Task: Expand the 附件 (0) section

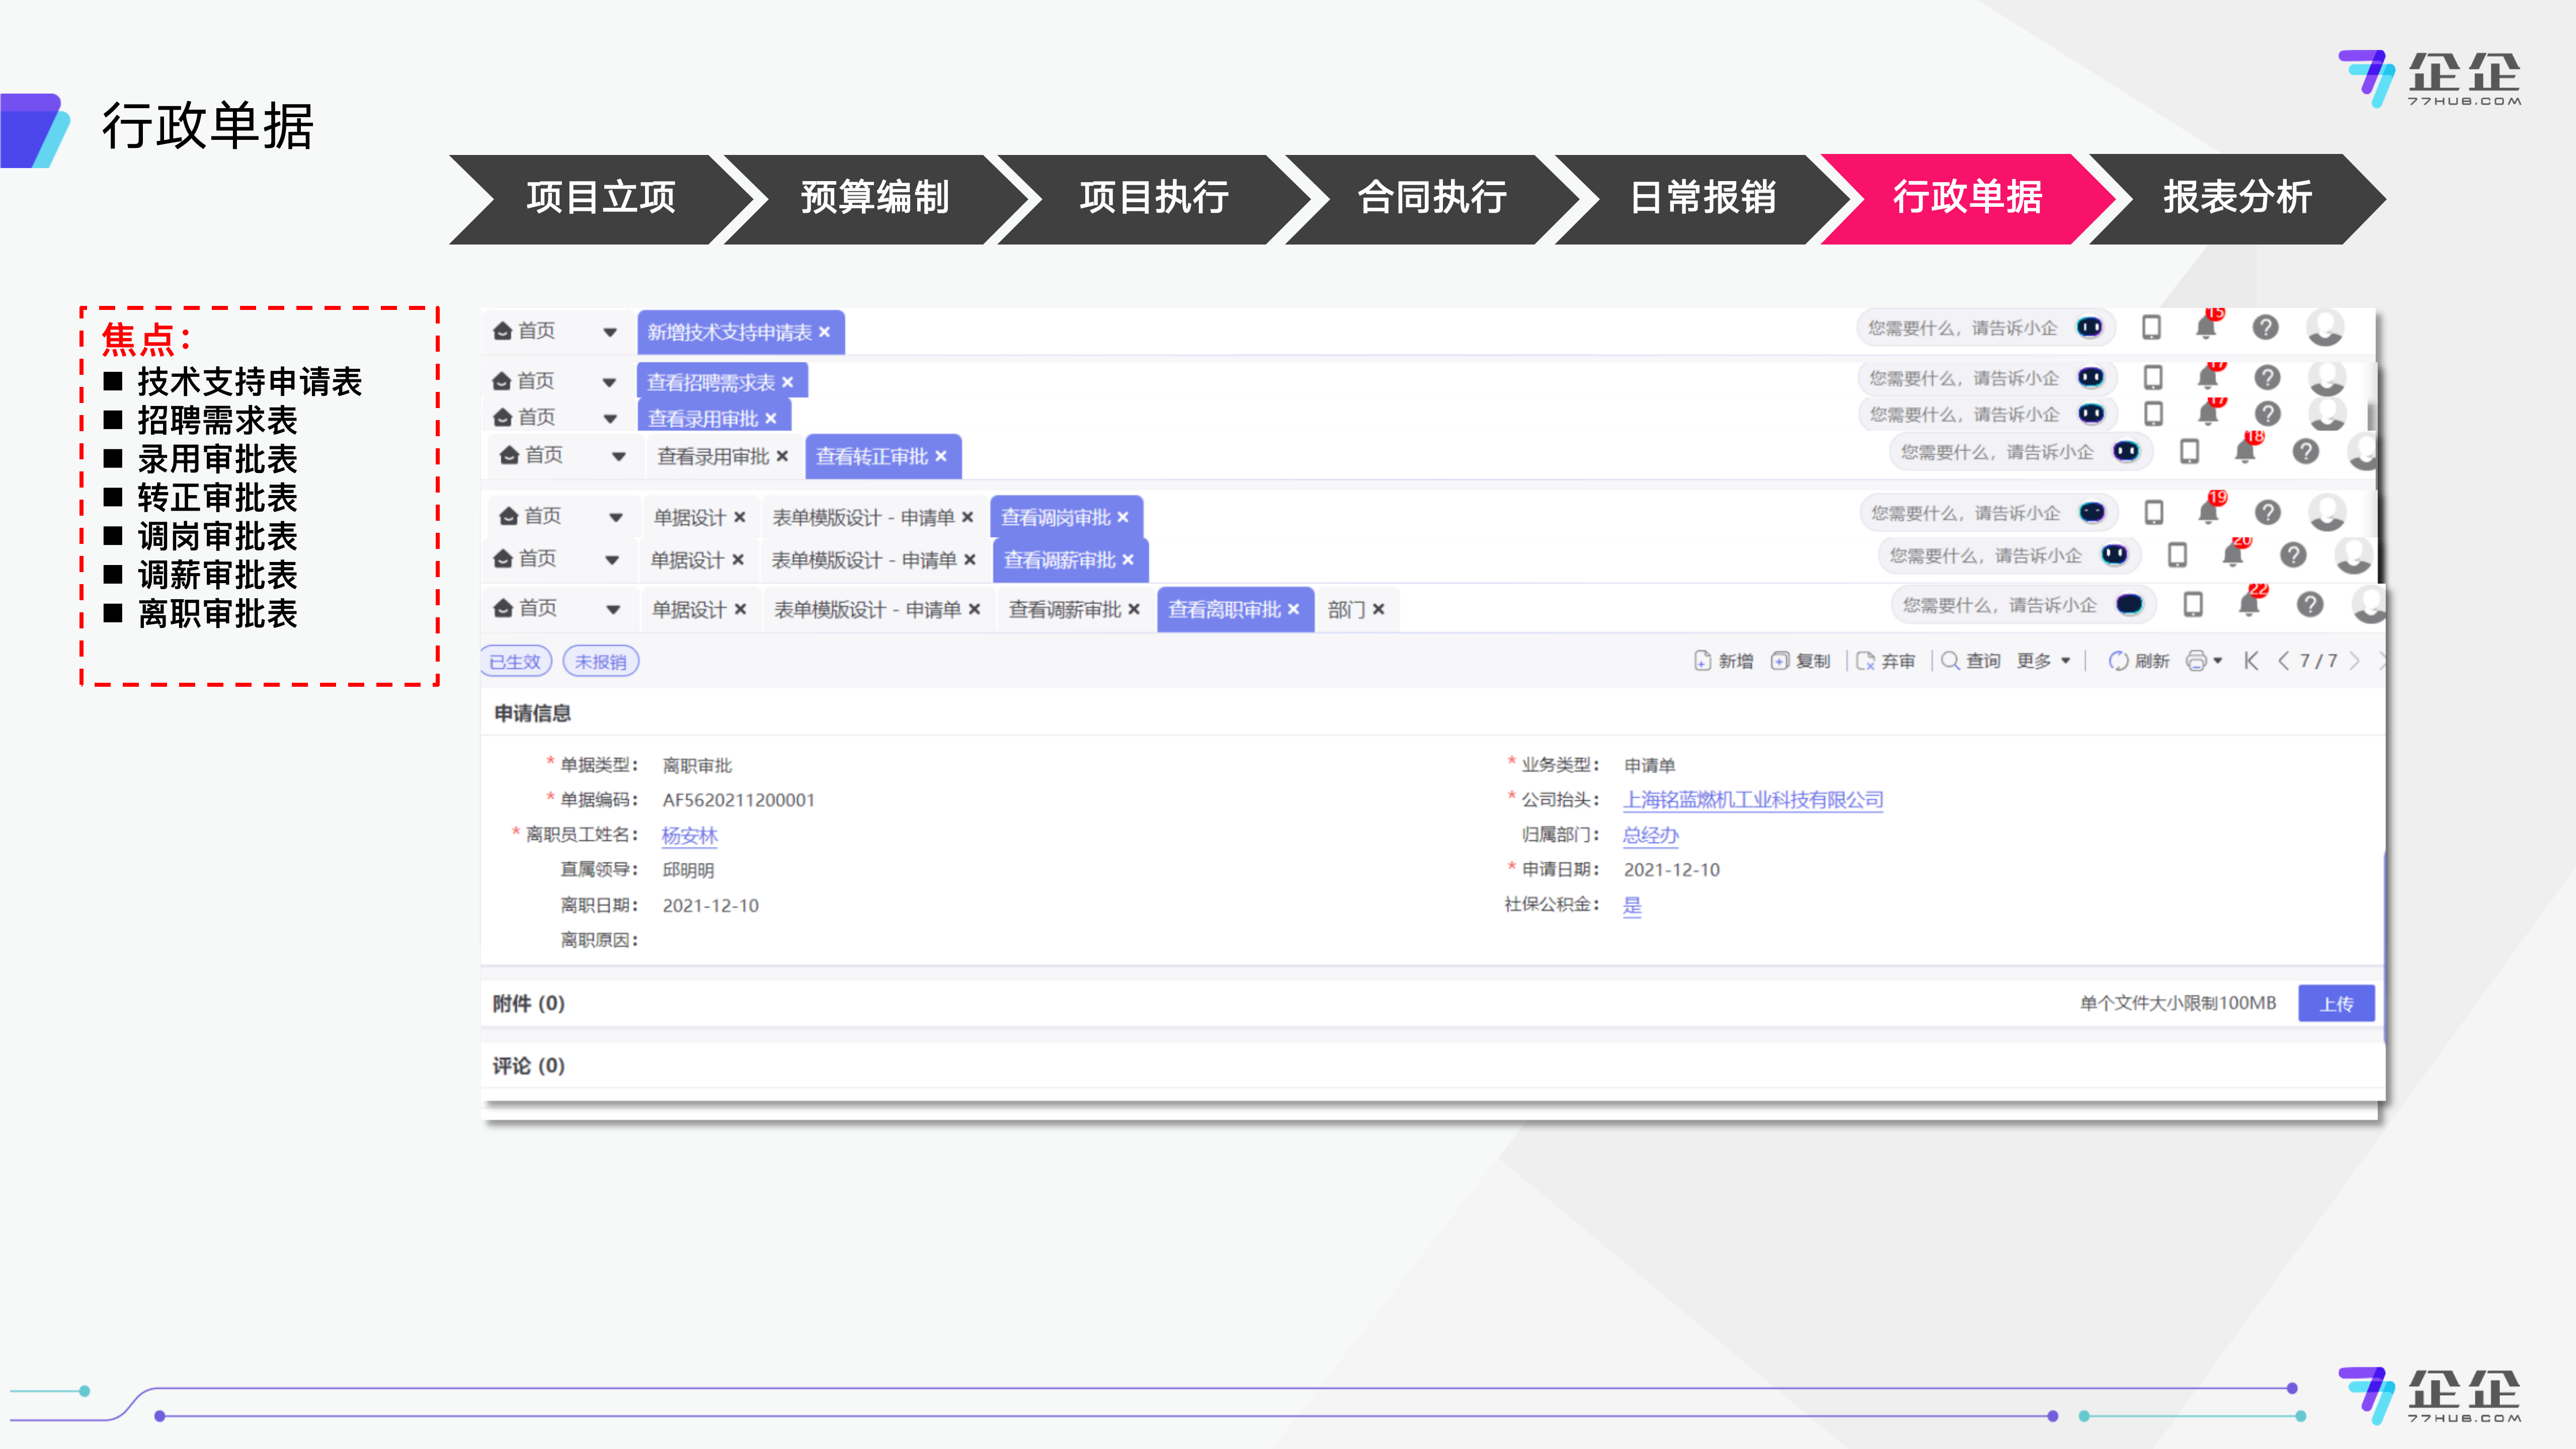Action: (x=529, y=1003)
